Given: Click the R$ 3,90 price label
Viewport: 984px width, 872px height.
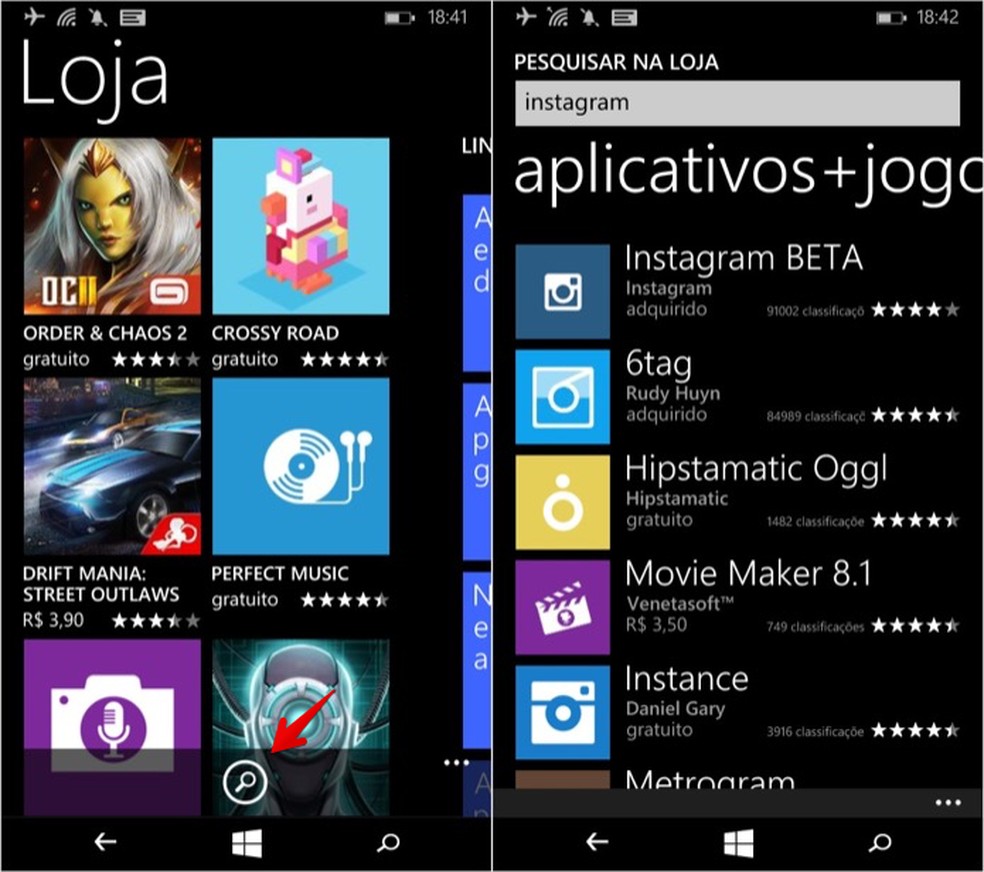Looking at the screenshot, I should [53, 620].
